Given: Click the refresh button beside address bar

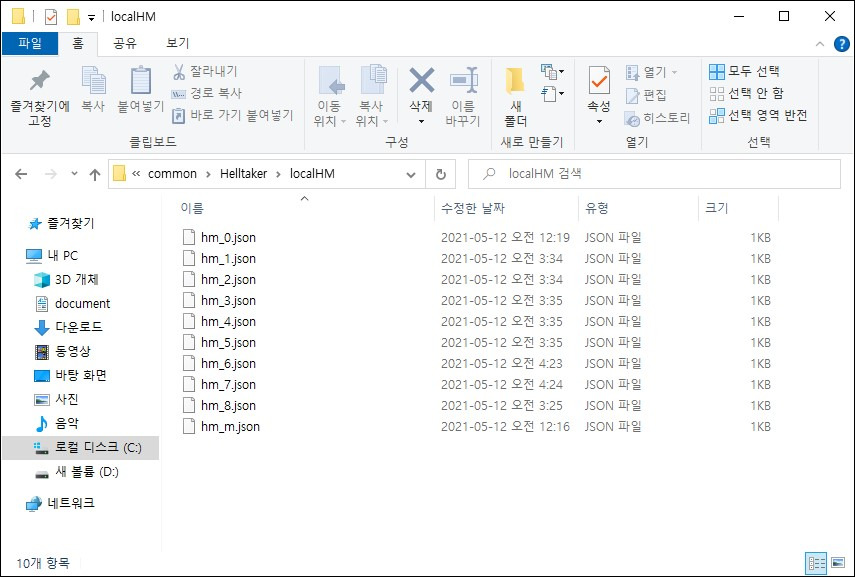Looking at the screenshot, I should tap(441, 174).
